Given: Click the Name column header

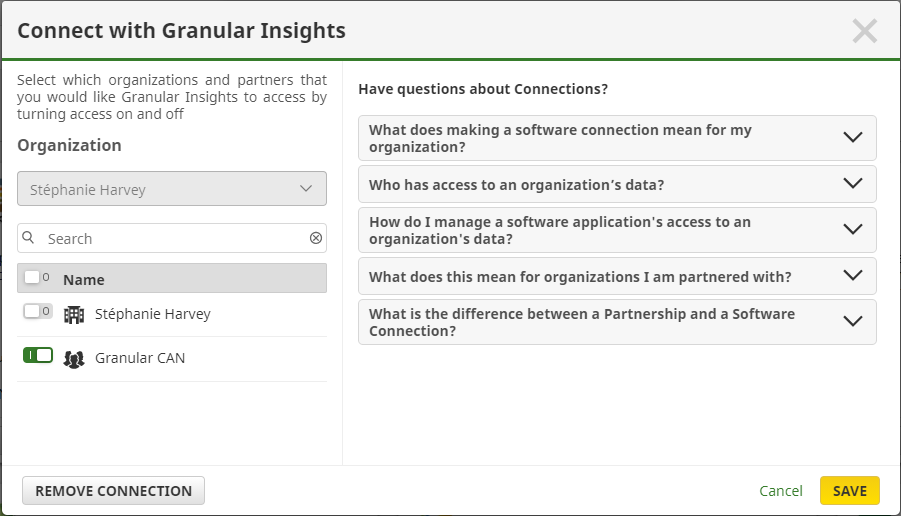Looking at the screenshot, I should pos(84,280).
